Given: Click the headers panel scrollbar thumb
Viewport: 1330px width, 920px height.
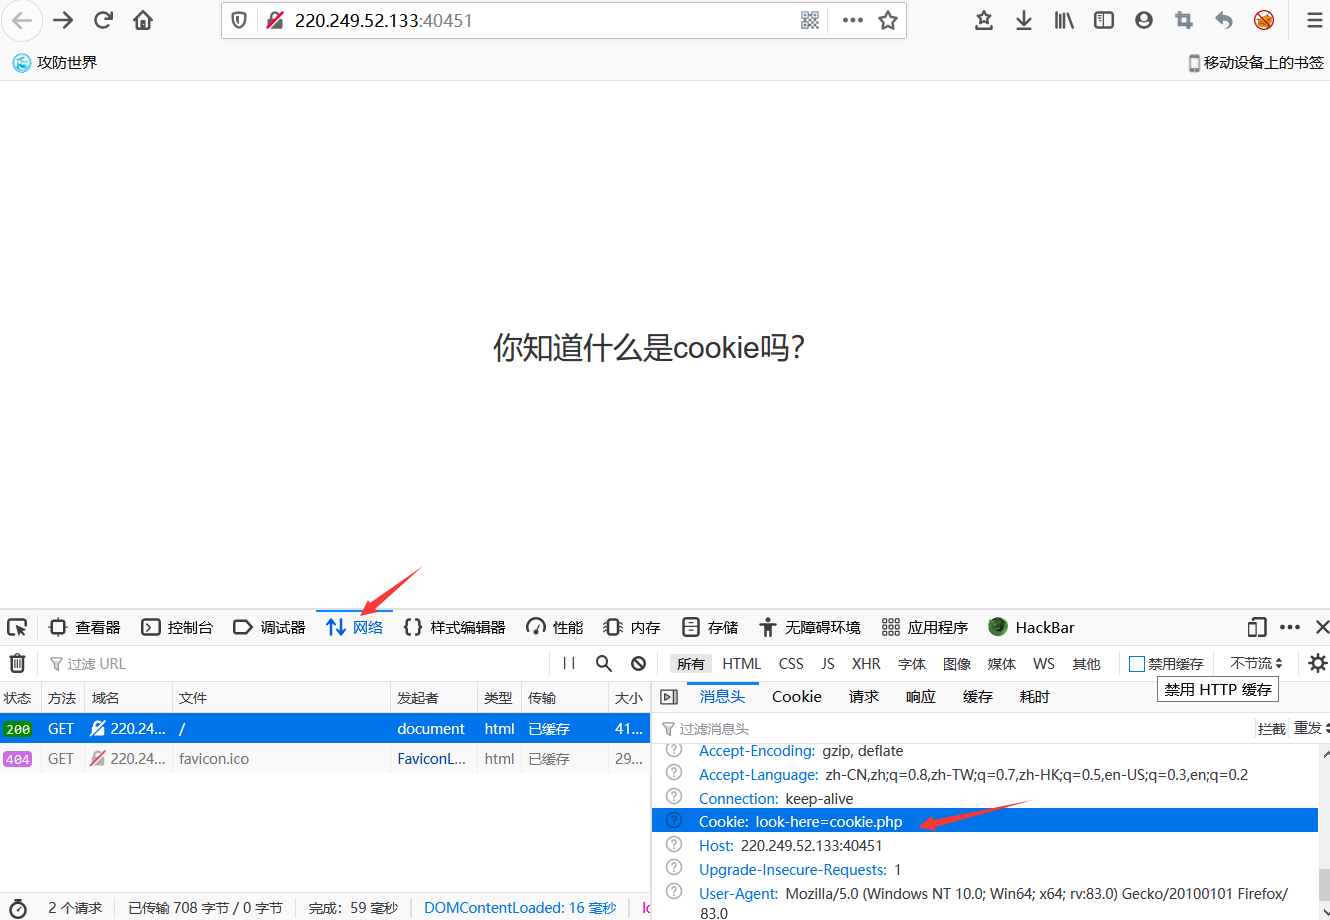Looking at the screenshot, I should pos(1324,884).
